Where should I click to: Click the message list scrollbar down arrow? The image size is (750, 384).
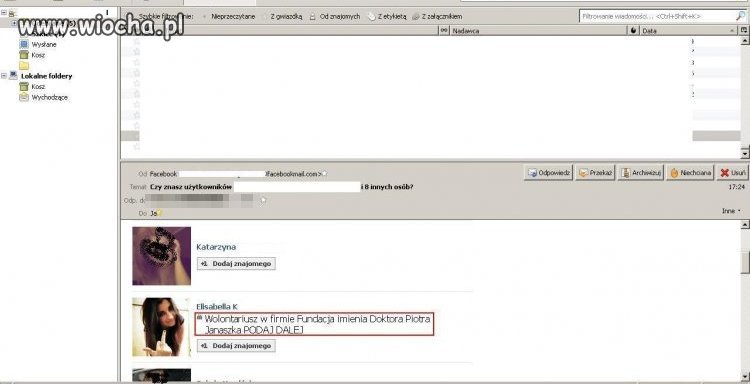744,154
